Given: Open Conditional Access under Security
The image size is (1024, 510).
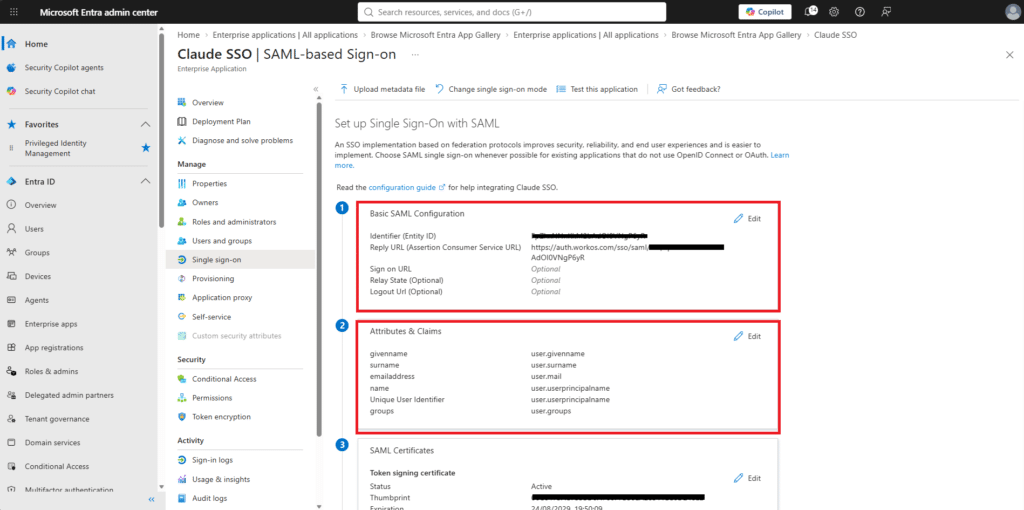Looking at the screenshot, I should click(224, 379).
